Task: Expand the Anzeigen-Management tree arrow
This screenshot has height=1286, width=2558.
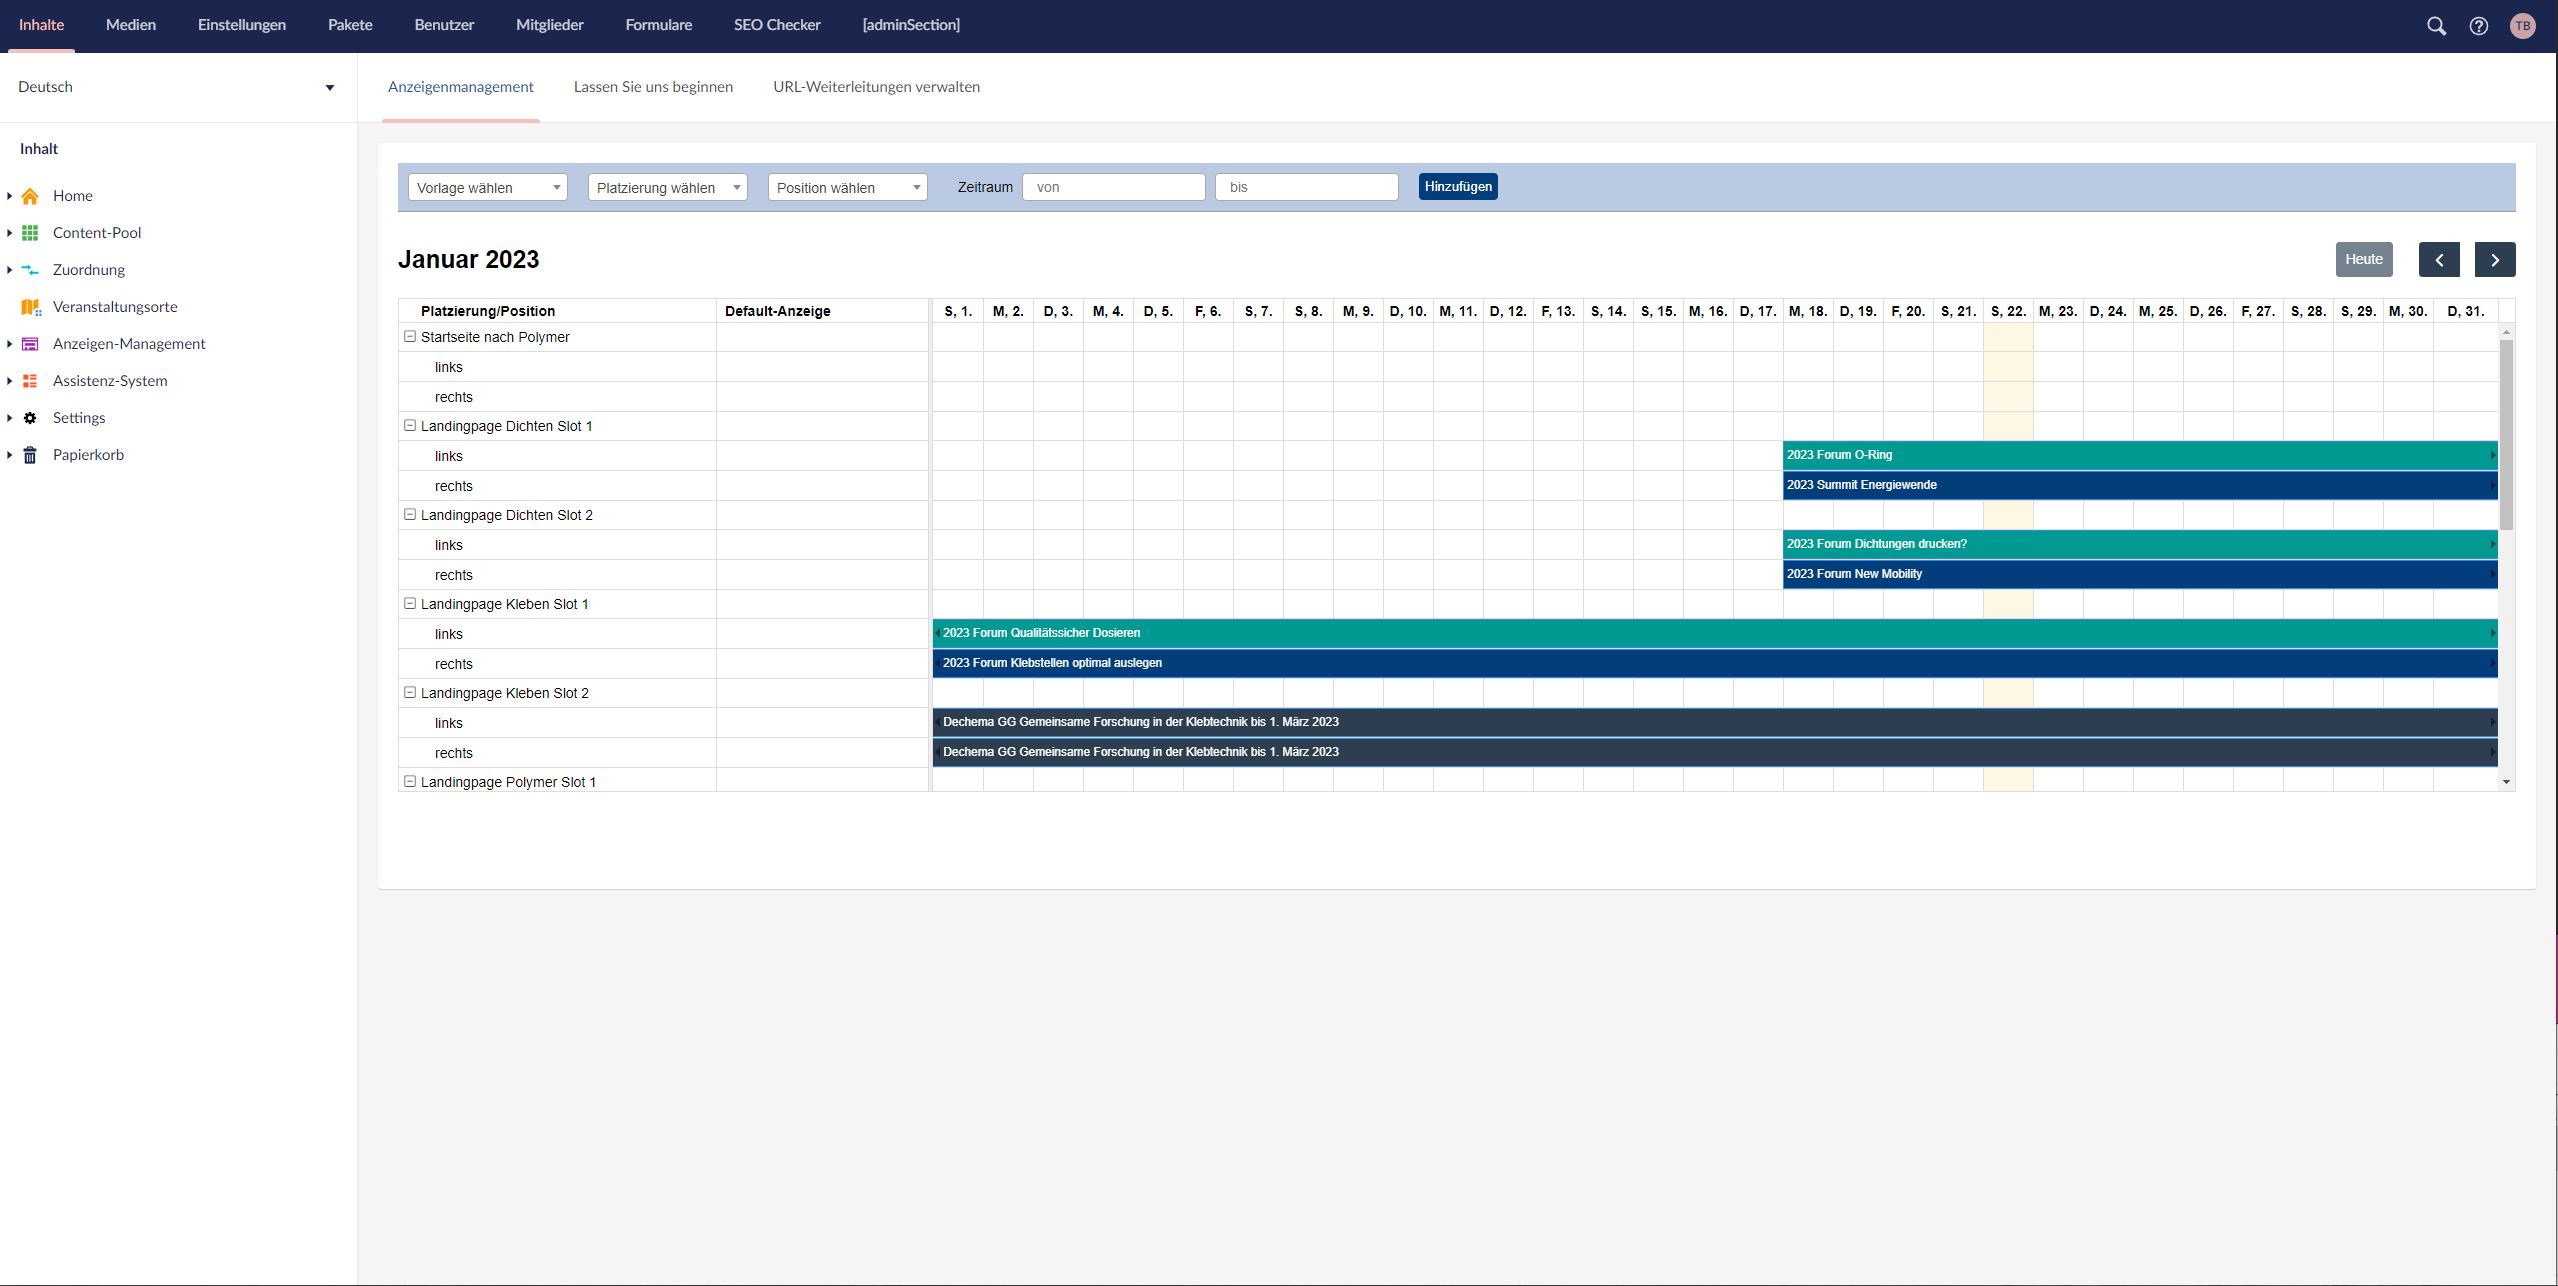Action: pos(9,344)
